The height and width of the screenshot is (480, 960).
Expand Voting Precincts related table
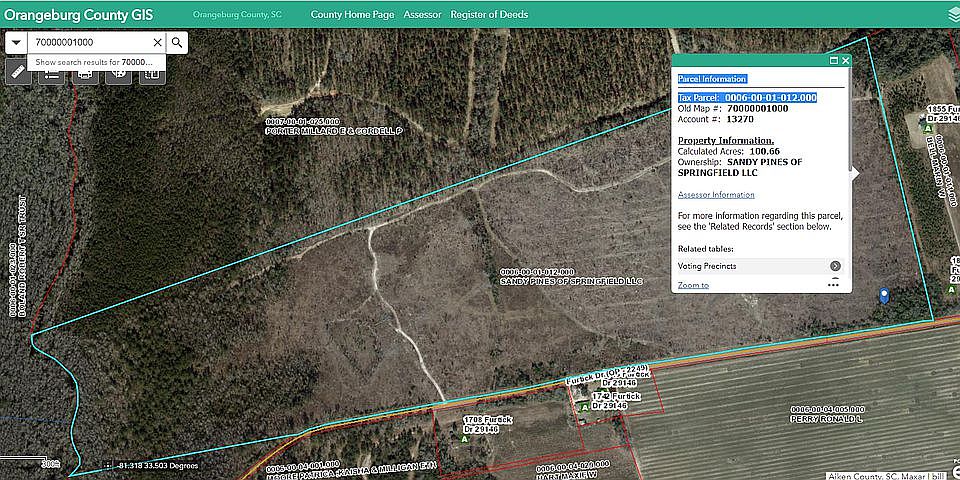(x=834, y=266)
